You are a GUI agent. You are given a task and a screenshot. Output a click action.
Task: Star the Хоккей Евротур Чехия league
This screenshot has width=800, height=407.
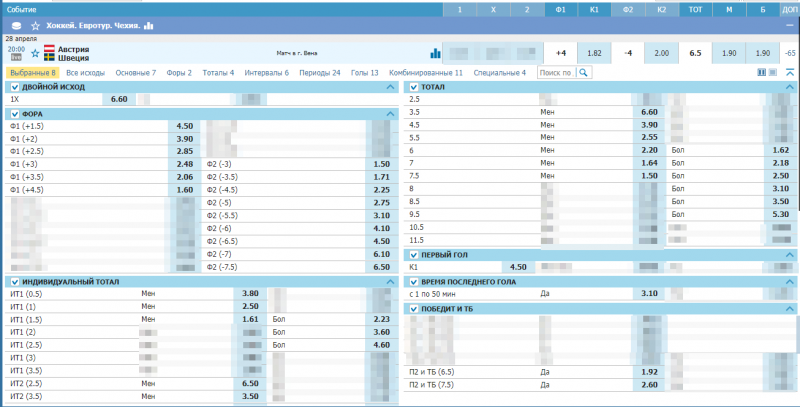[37, 24]
